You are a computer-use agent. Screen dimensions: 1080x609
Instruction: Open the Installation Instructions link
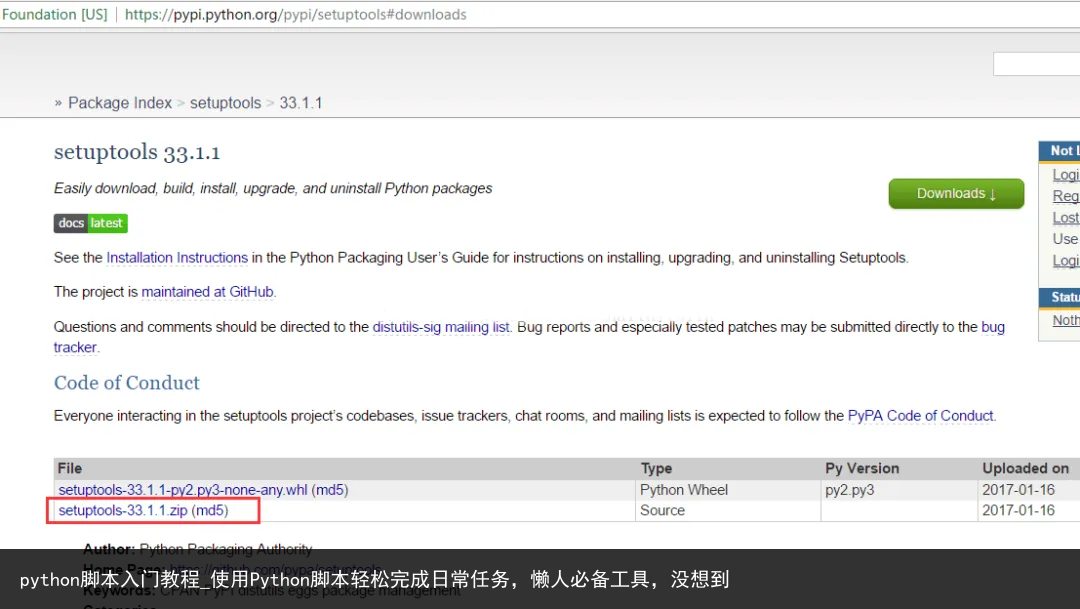(x=177, y=258)
